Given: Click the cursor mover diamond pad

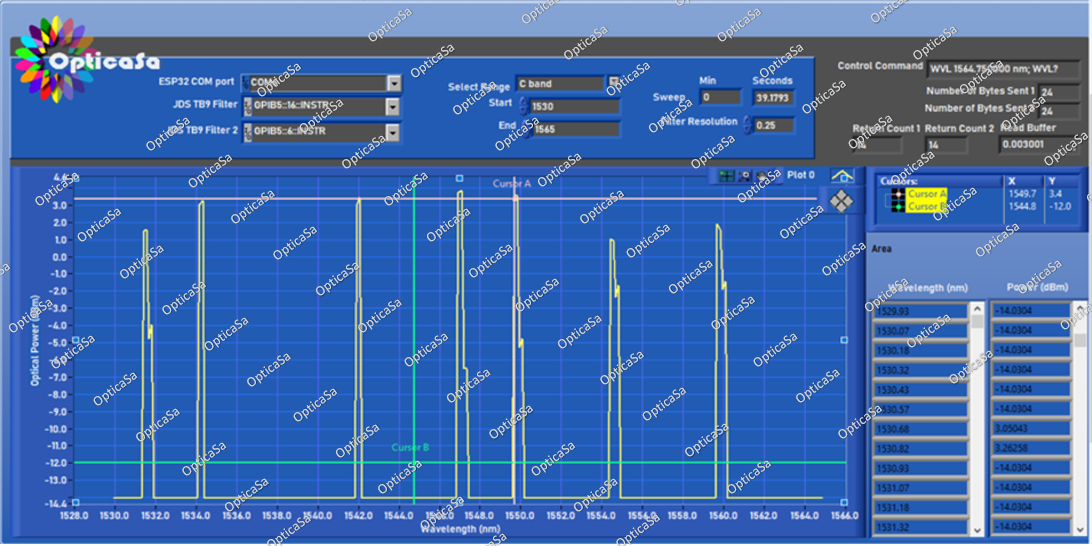Looking at the screenshot, I should [842, 201].
